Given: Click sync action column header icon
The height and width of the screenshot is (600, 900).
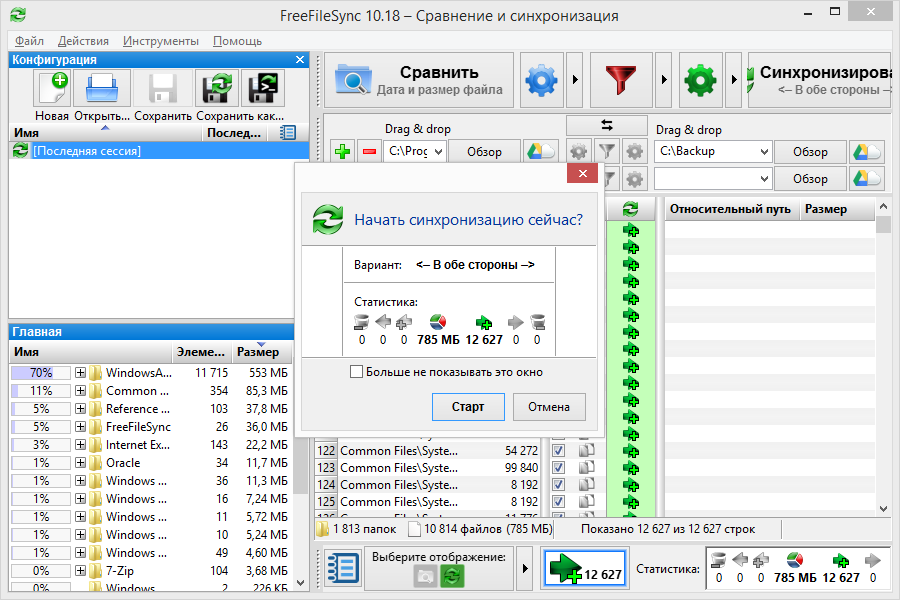Looking at the screenshot, I should [630, 209].
